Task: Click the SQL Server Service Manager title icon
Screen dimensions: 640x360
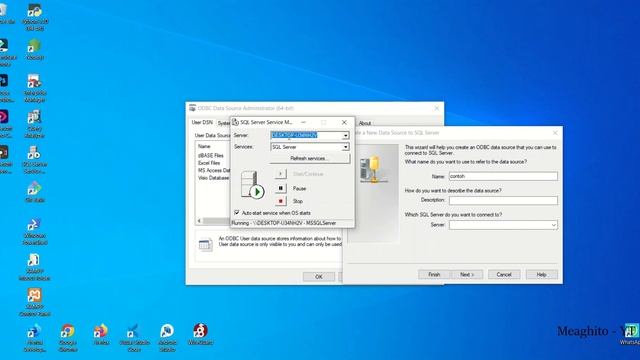Action: coord(236,122)
